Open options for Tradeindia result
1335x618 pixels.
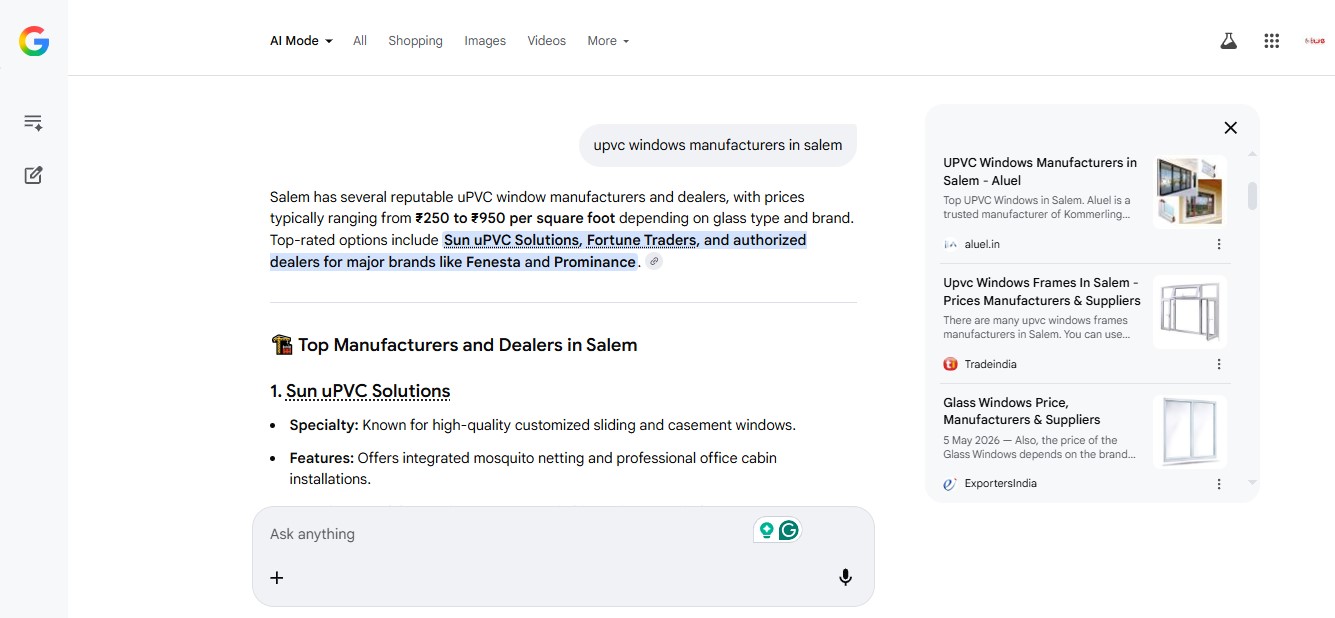[x=1219, y=364]
